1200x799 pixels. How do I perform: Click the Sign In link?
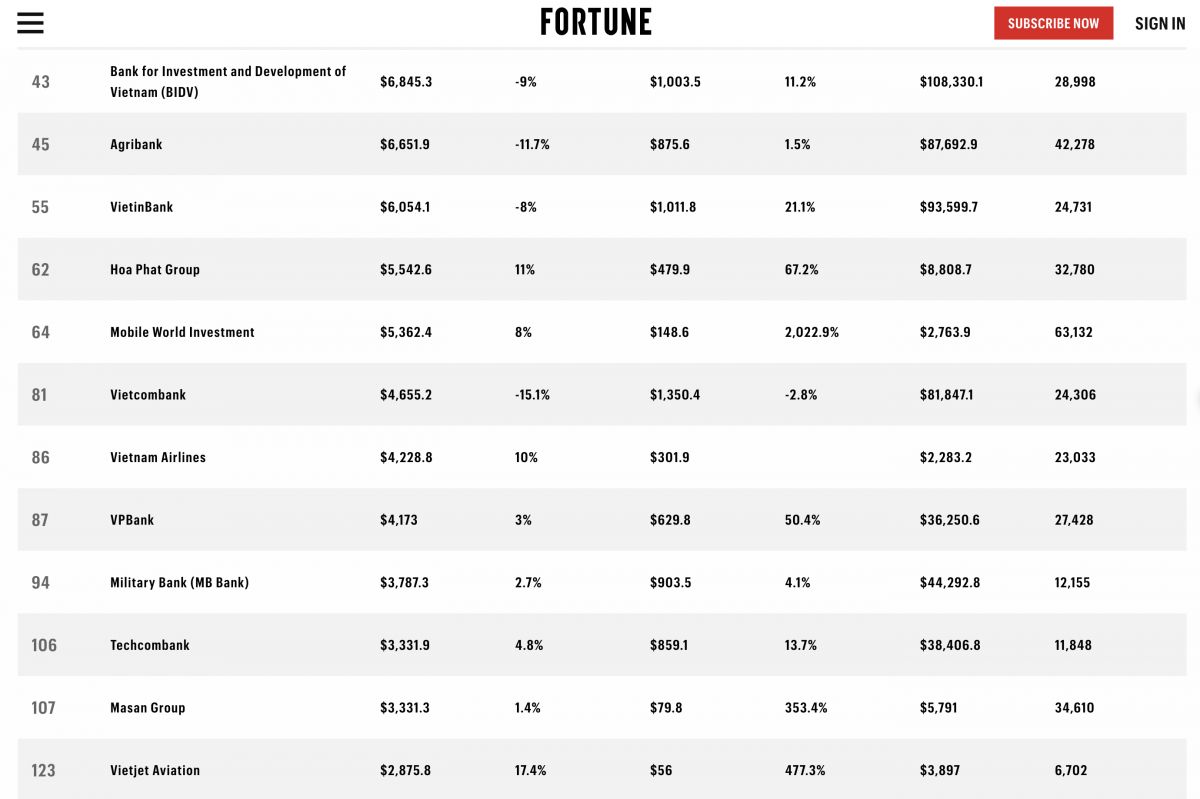tap(1160, 23)
